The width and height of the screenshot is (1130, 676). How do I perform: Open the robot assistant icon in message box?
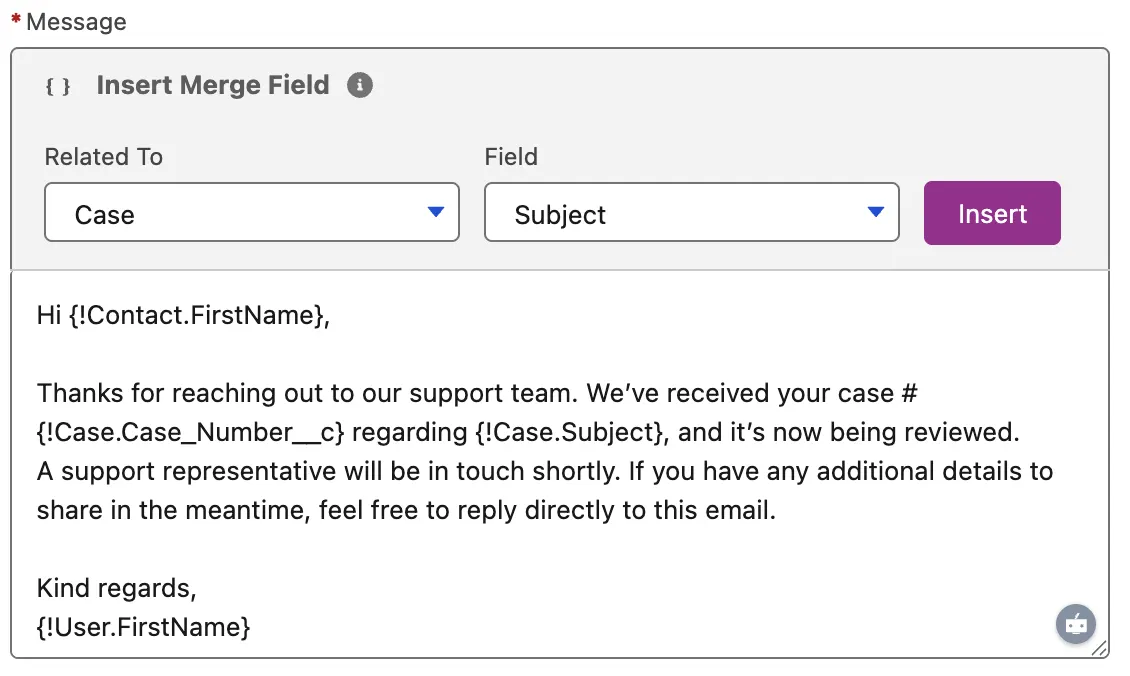click(1076, 624)
